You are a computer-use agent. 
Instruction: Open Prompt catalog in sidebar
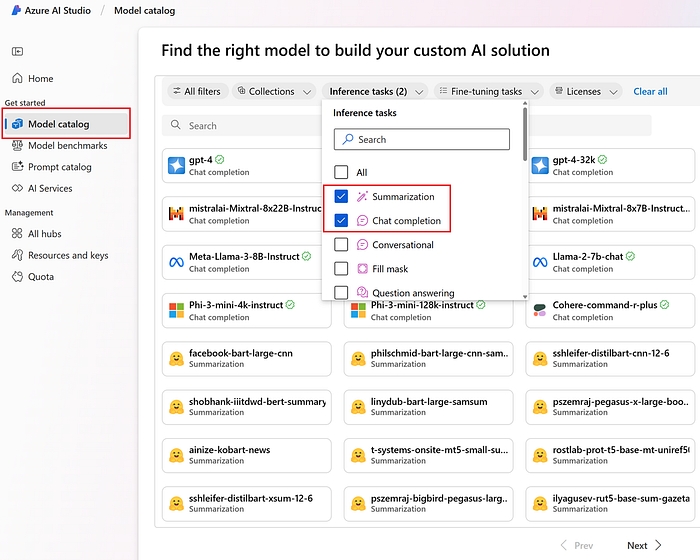point(59,167)
